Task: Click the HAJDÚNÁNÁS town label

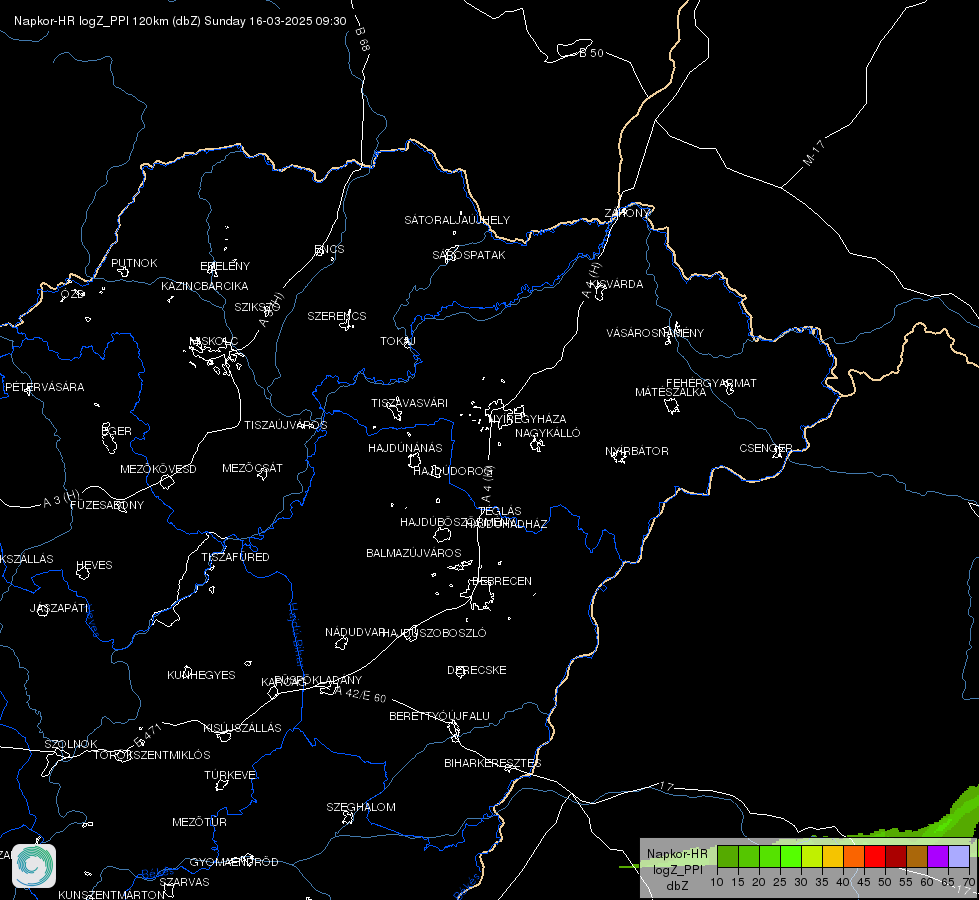Action: click(405, 448)
